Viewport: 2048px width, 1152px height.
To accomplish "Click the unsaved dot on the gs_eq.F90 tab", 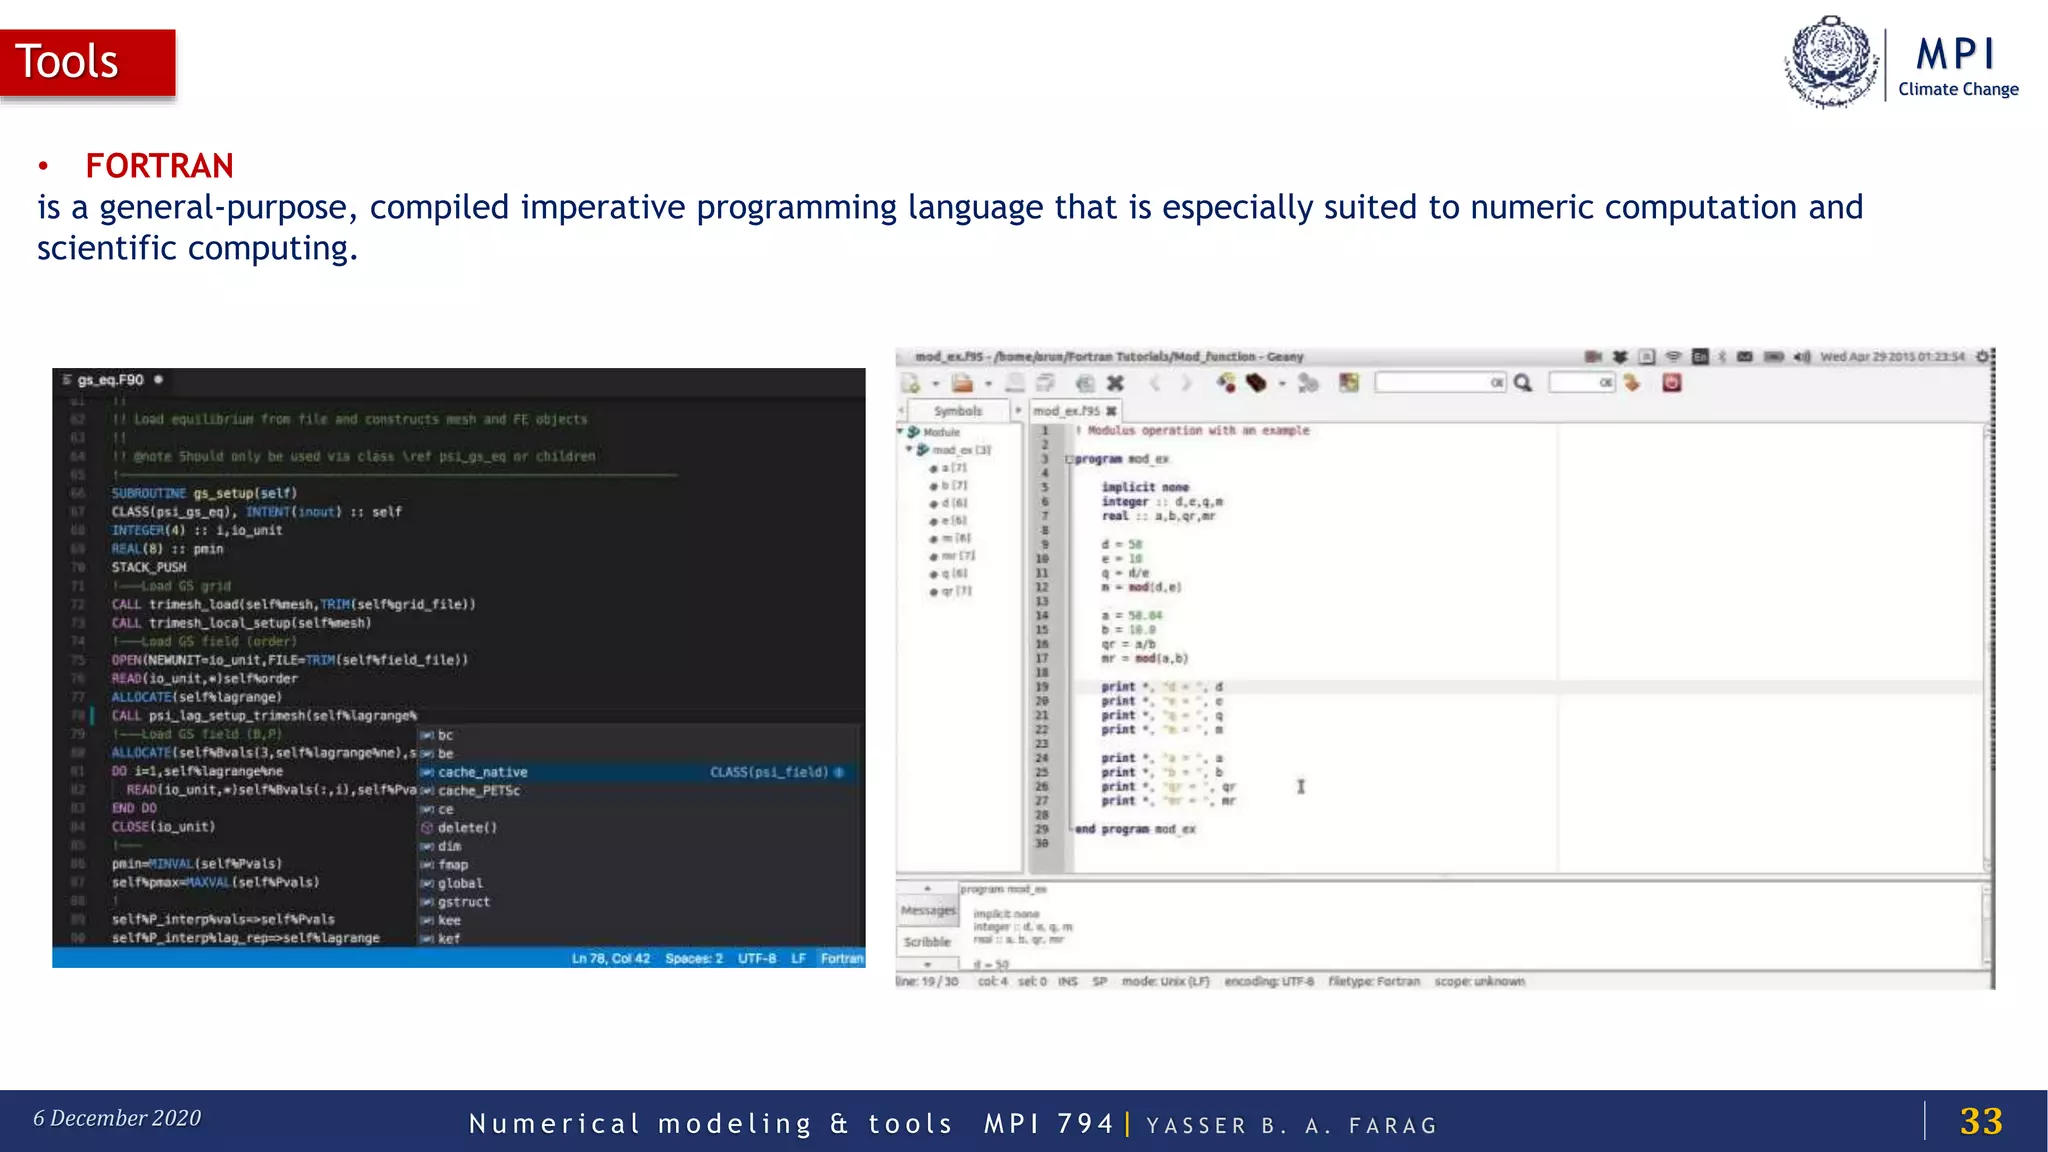I will tap(158, 380).
